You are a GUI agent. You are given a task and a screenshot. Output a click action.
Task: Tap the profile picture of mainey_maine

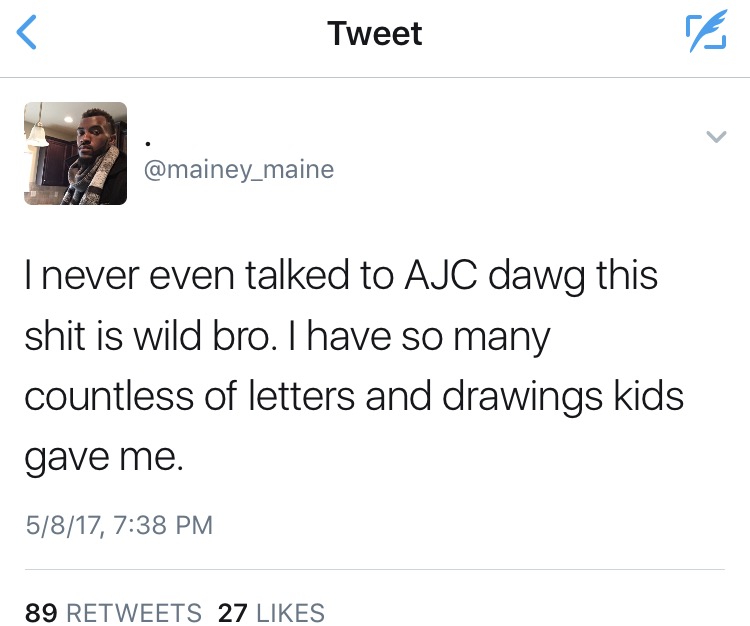76,153
